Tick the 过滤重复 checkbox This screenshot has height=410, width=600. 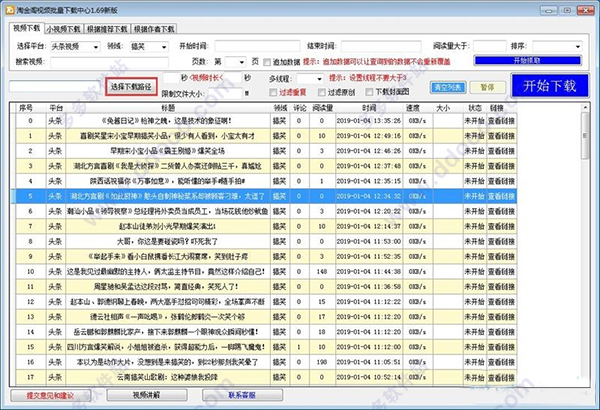[x=273, y=92]
